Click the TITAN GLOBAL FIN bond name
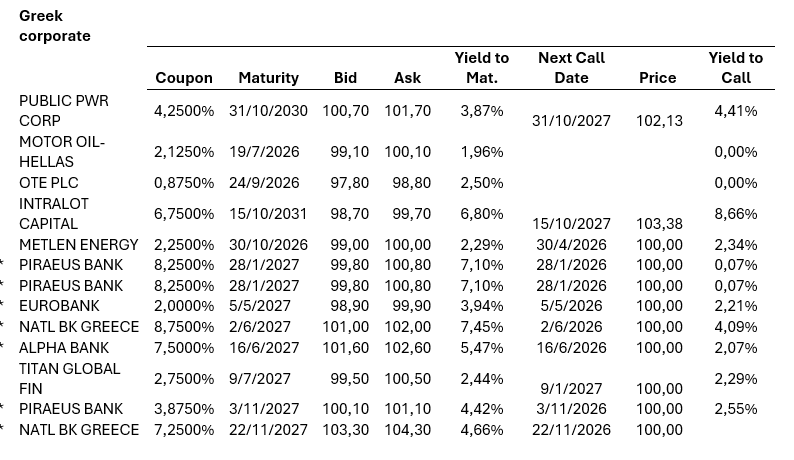Viewport: 794px width, 460px height. pyautogui.click(x=70, y=378)
